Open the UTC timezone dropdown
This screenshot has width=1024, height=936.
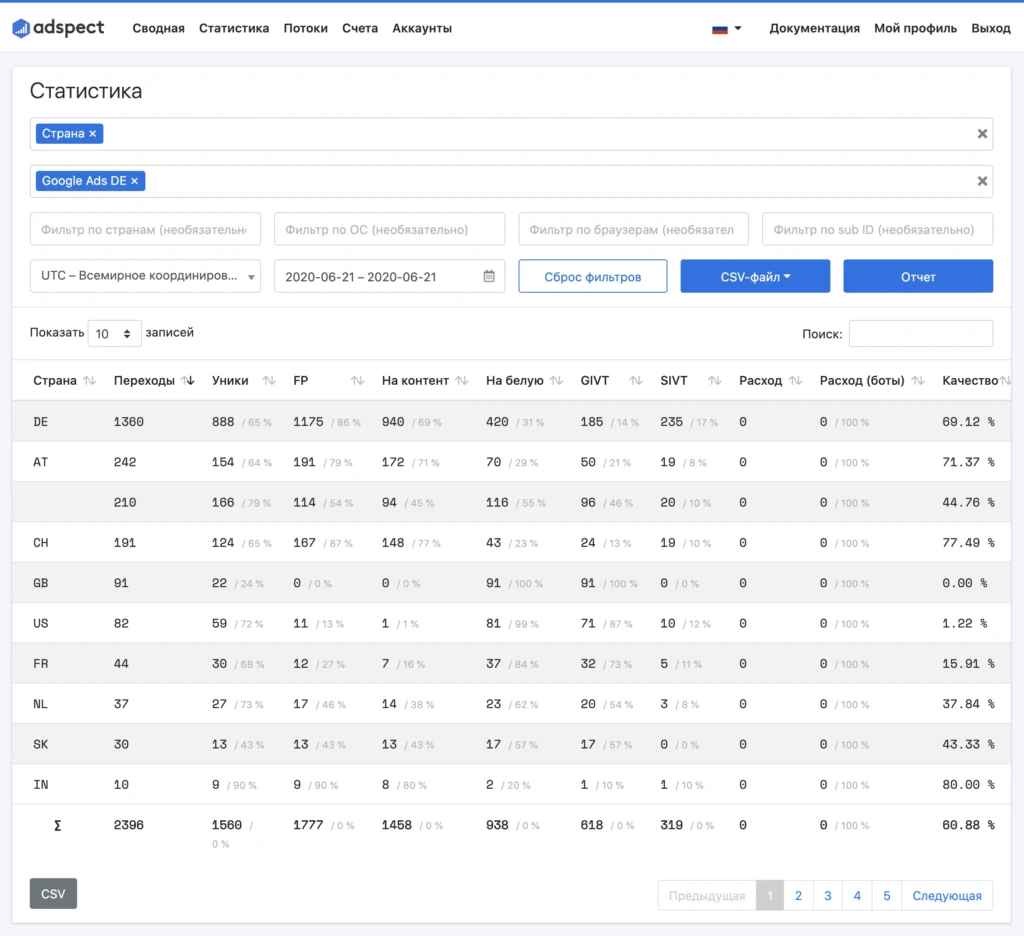click(x=145, y=276)
